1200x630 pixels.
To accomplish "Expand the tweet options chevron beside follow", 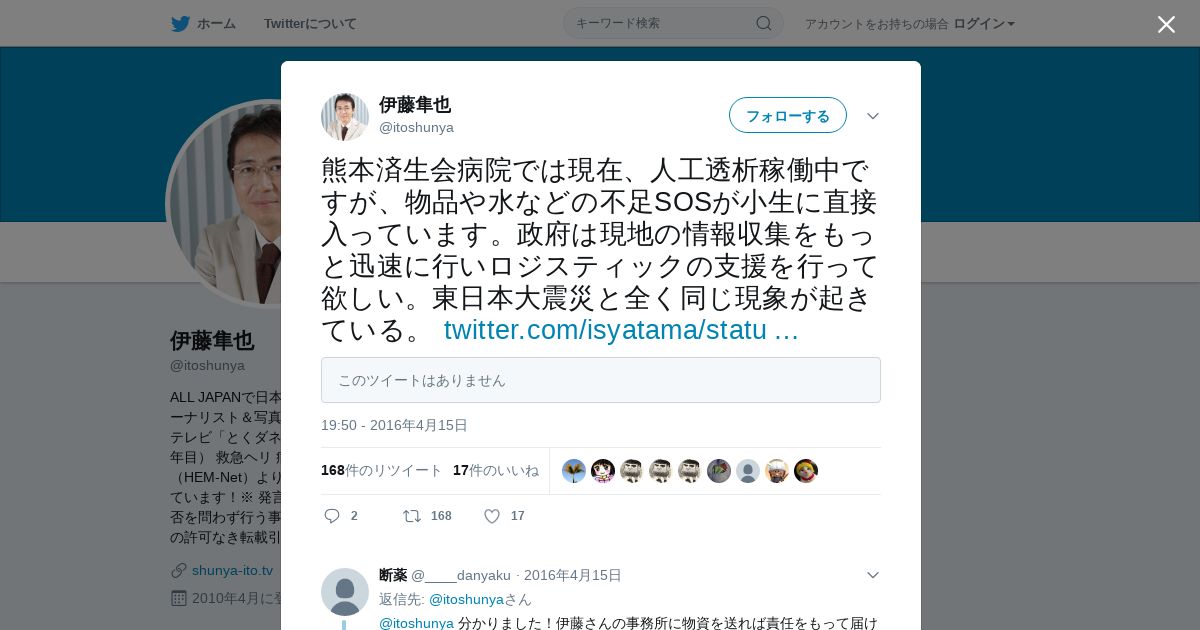I will tap(873, 116).
